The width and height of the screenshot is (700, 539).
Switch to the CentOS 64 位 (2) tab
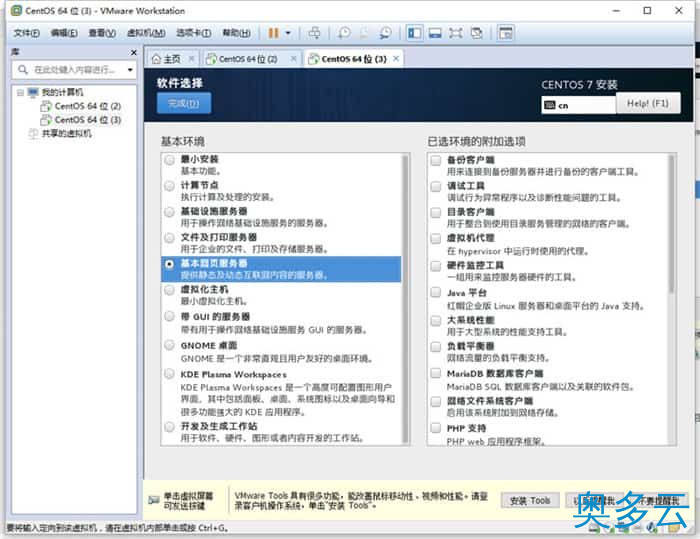(248, 59)
